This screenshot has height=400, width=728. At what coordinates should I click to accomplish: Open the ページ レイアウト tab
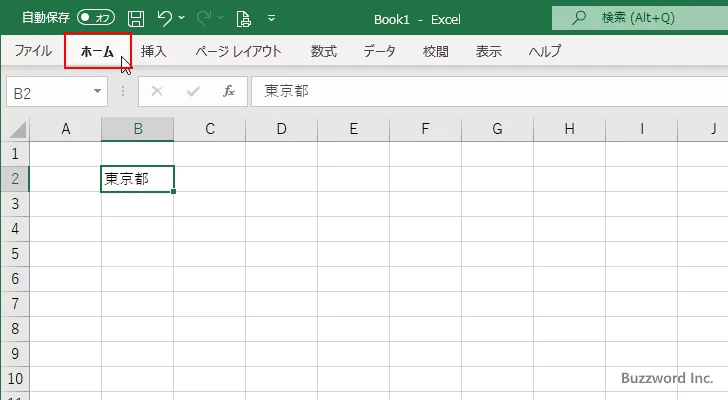click(238, 51)
